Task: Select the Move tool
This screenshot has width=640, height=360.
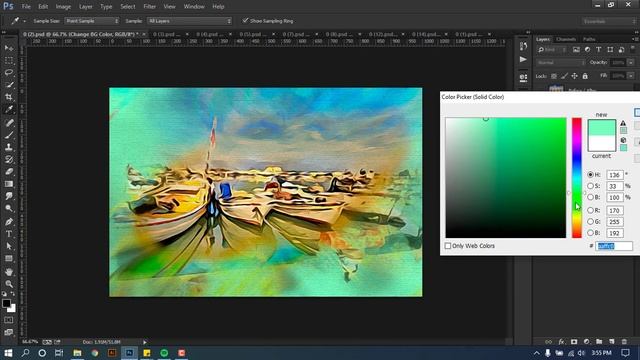Action: pyautogui.click(x=9, y=48)
